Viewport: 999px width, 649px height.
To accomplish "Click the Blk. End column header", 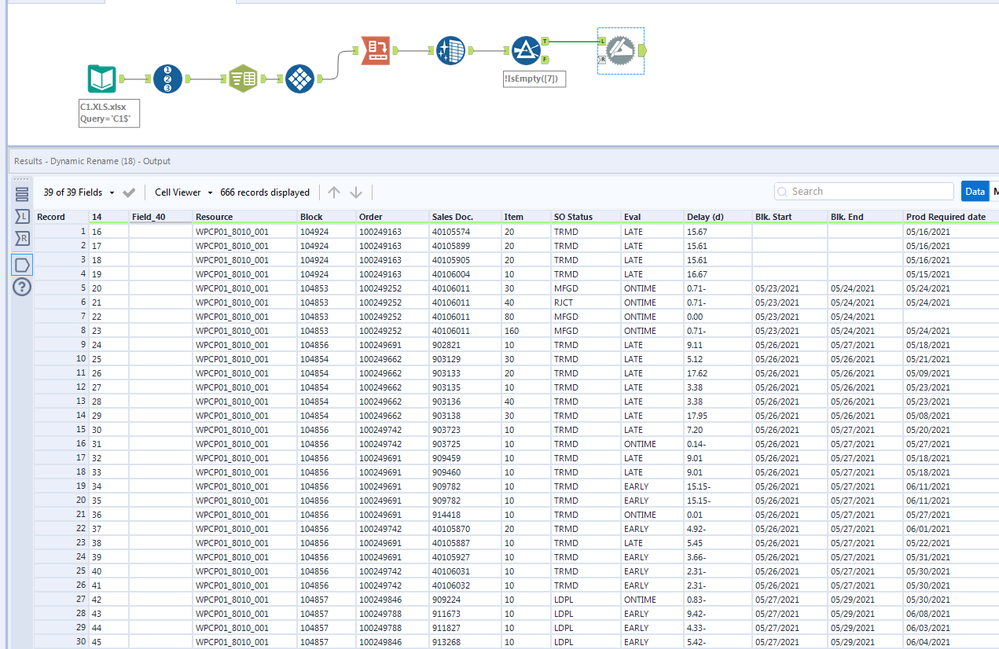I will [x=865, y=217].
